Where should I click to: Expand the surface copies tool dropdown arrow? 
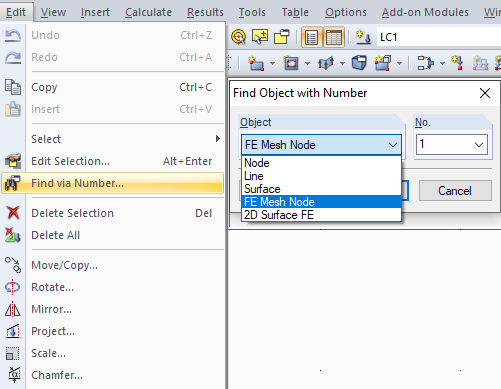click(x=399, y=63)
